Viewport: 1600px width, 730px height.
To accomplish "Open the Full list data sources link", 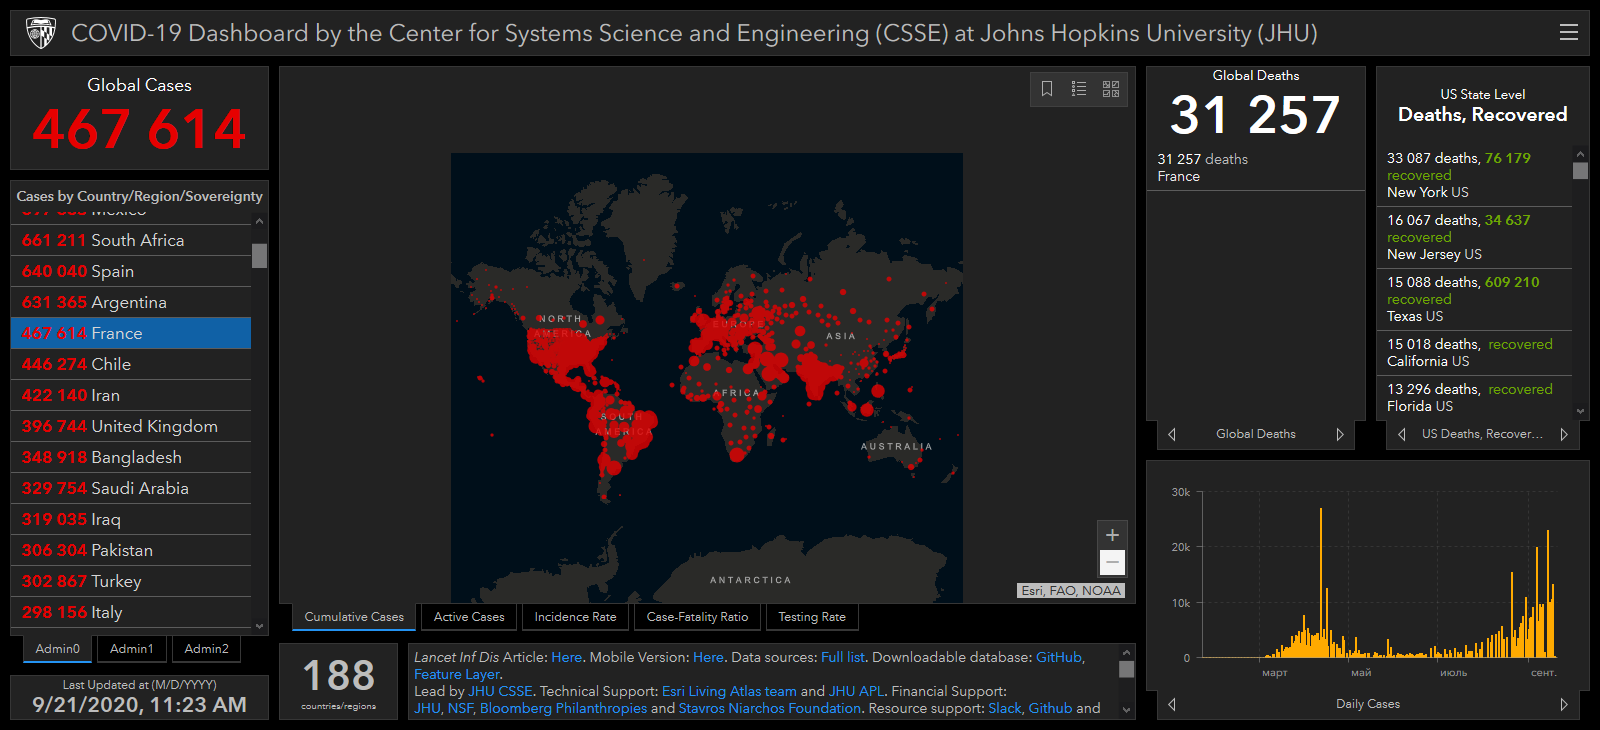I will [843, 657].
